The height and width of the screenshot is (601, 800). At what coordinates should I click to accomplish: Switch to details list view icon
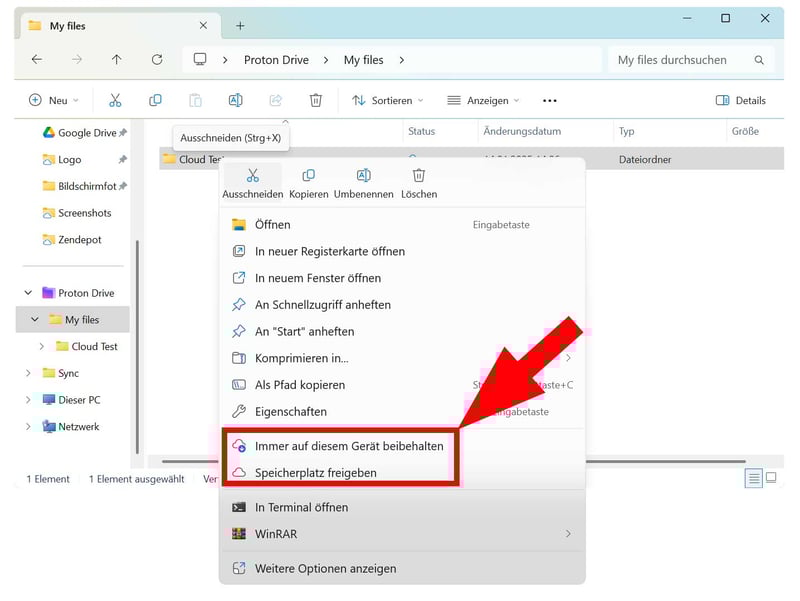point(753,479)
